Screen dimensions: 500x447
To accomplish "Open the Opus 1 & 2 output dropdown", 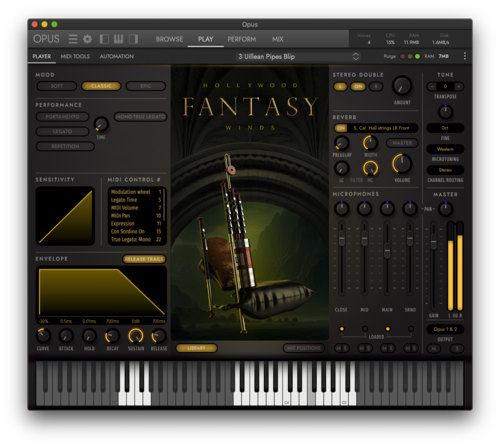I will click(x=445, y=329).
